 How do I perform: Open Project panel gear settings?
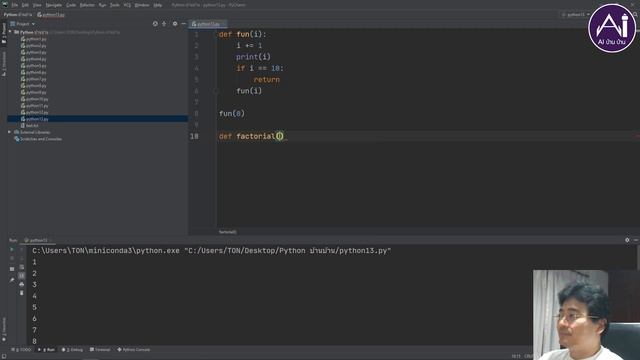pos(175,24)
